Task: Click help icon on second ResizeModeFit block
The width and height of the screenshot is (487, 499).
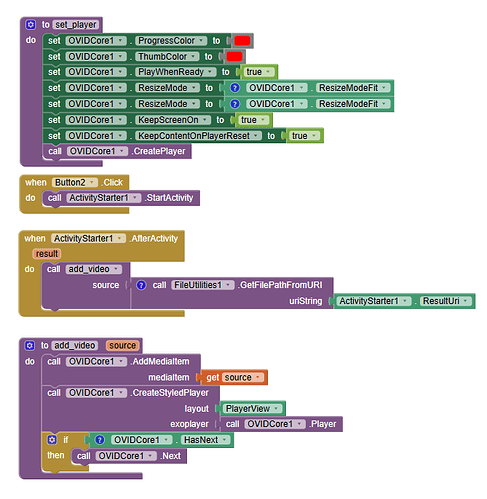Action: (x=235, y=104)
